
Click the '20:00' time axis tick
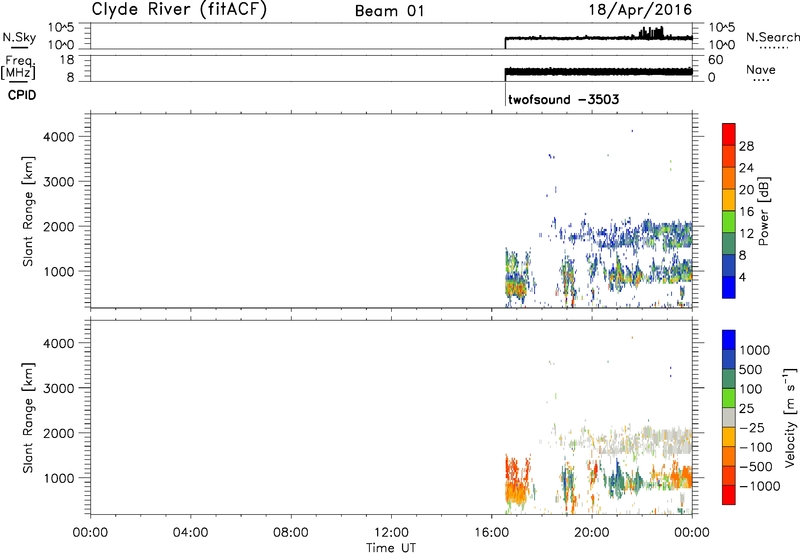pyautogui.click(x=591, y=533)
